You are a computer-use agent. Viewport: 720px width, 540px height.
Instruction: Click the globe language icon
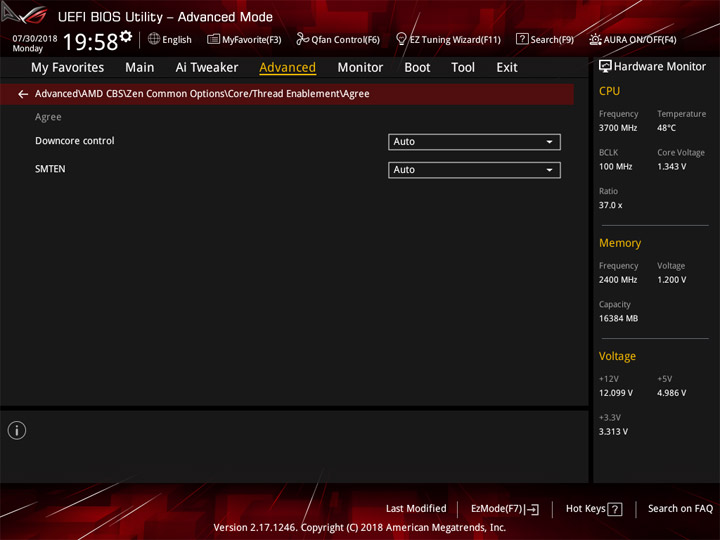[154, 39]
